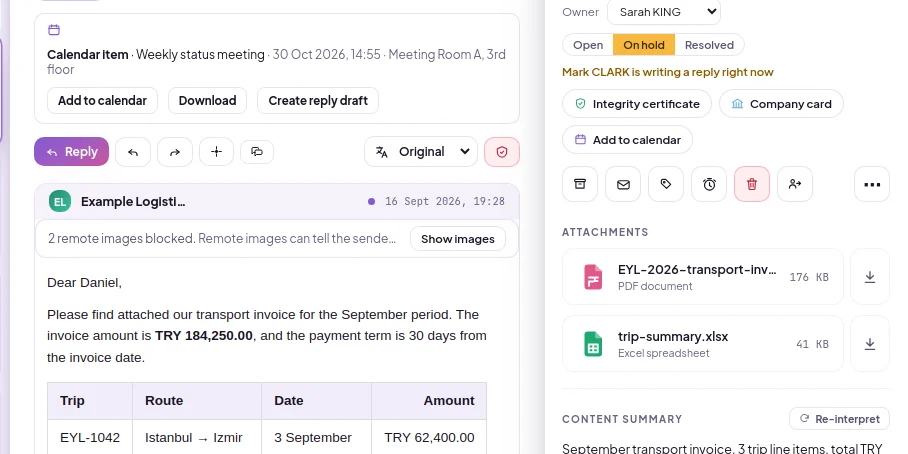Click 'Mark CLARK is writing a reply' notice
This screenshot has height=454, width=908.
pos(668,72)
